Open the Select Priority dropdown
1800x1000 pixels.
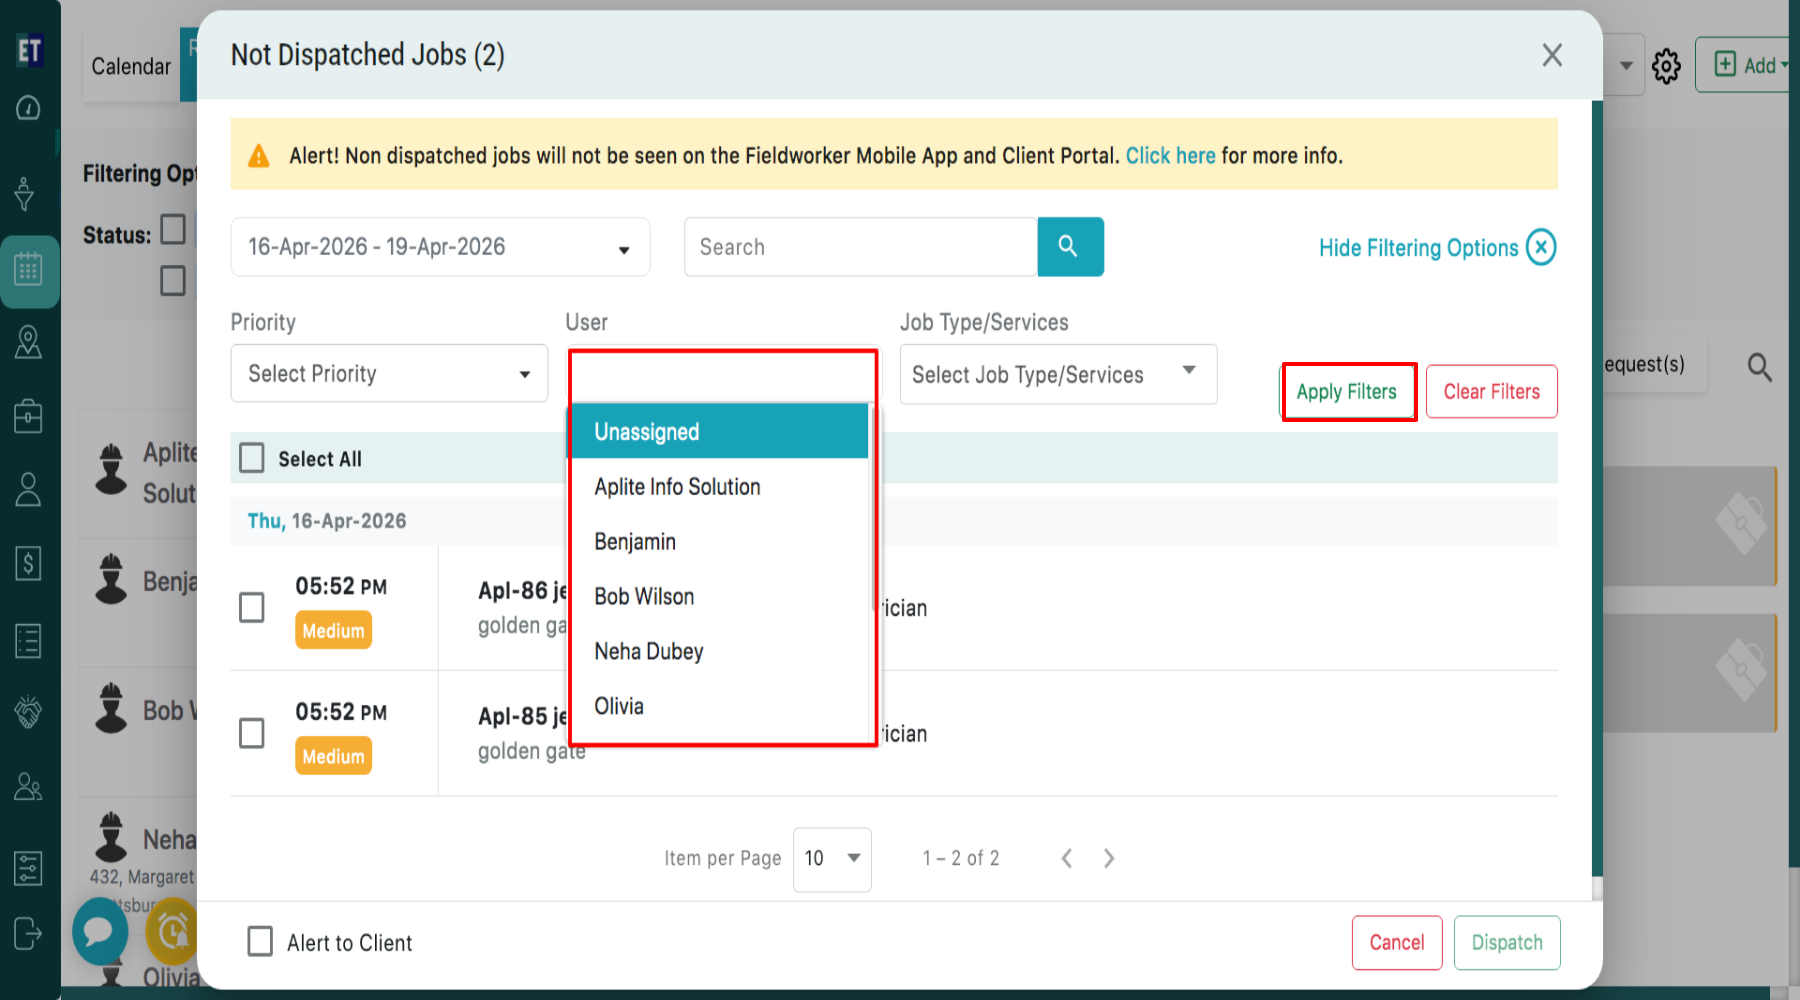[389, 373]
